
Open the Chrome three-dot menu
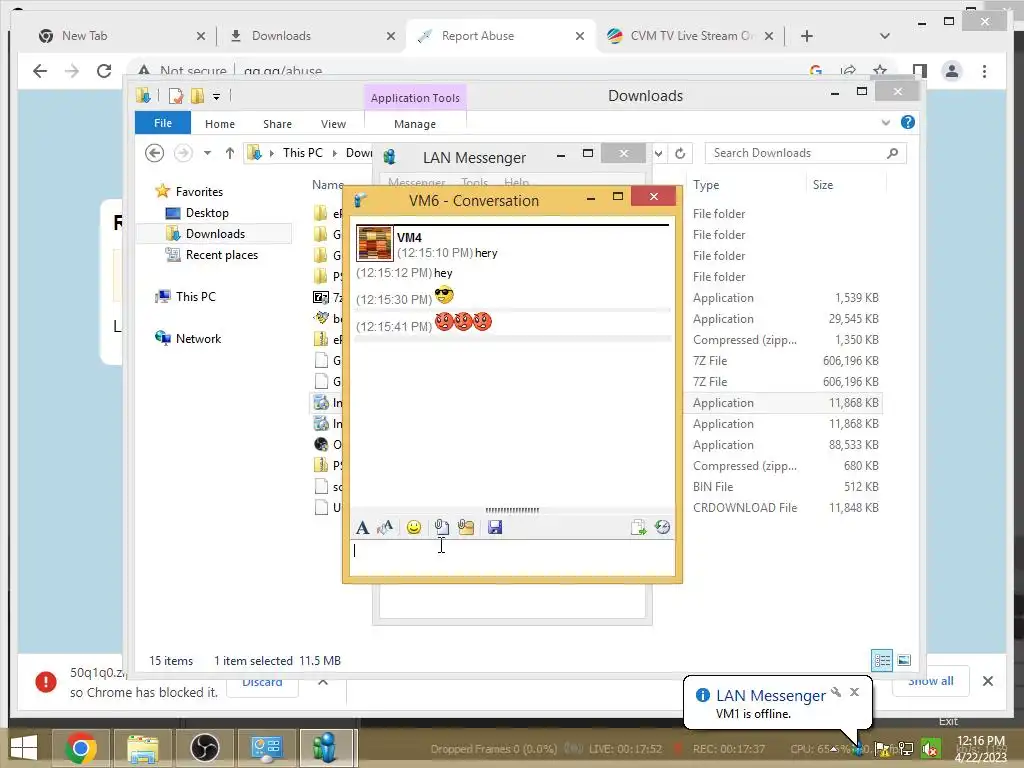(985, 71)
